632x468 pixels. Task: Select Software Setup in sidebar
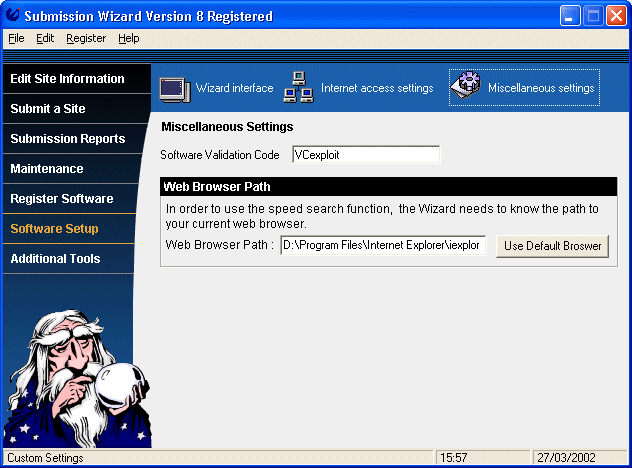[x=69, y=229]
